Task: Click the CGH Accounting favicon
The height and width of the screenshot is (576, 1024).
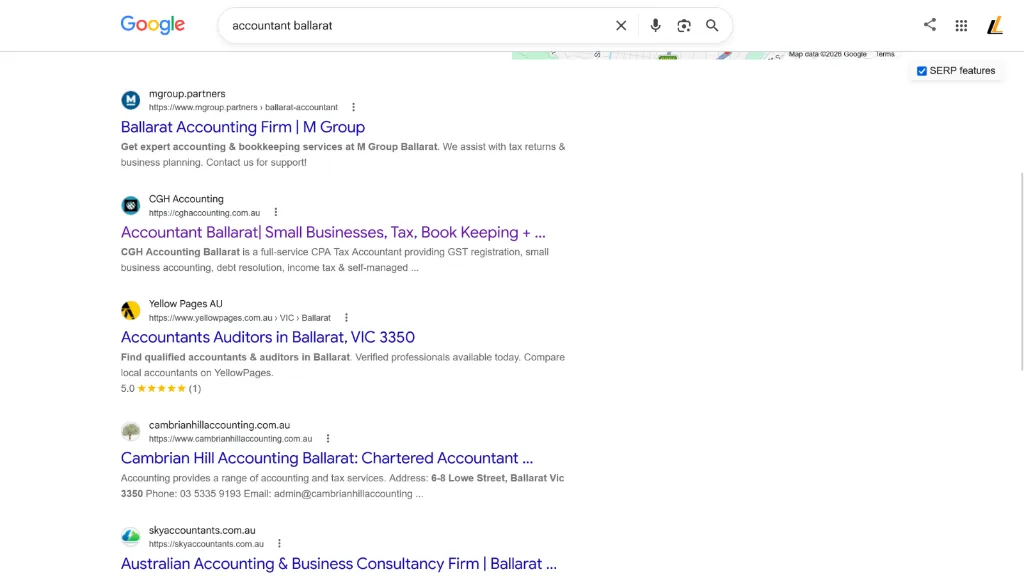Action: click(x=131, y=205)
